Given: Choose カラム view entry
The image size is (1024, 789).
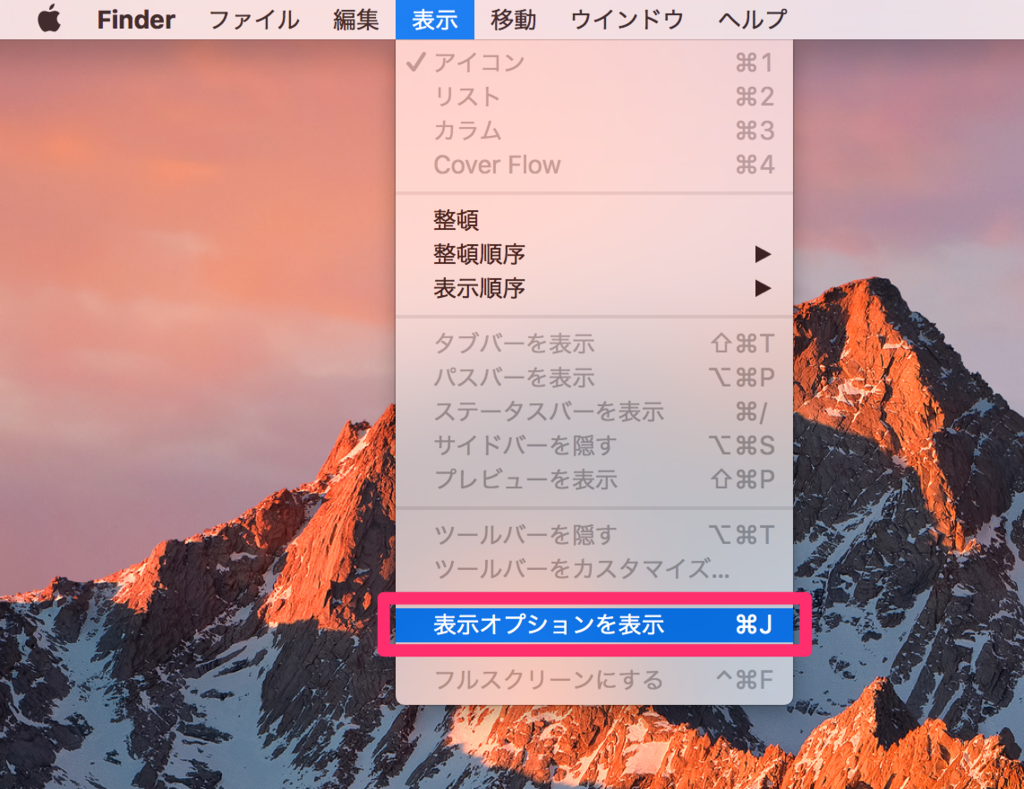Looking at the screenshot, I should tap(594, 131).
